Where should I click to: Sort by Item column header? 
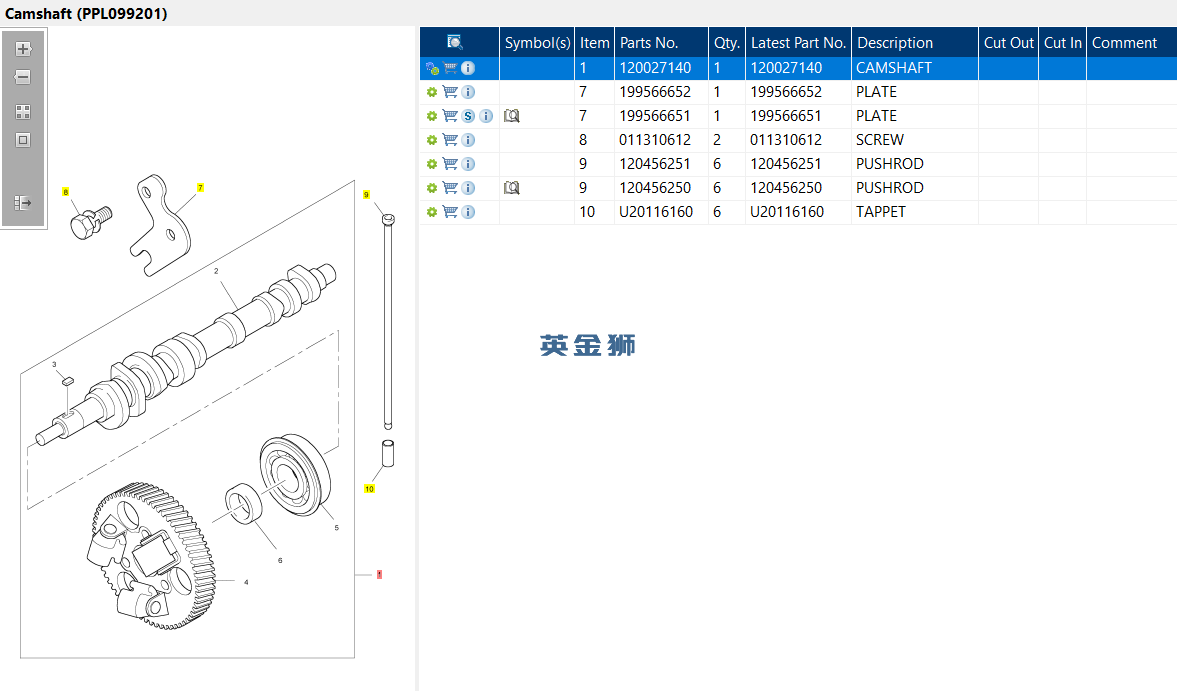click(x=595, y=43)
